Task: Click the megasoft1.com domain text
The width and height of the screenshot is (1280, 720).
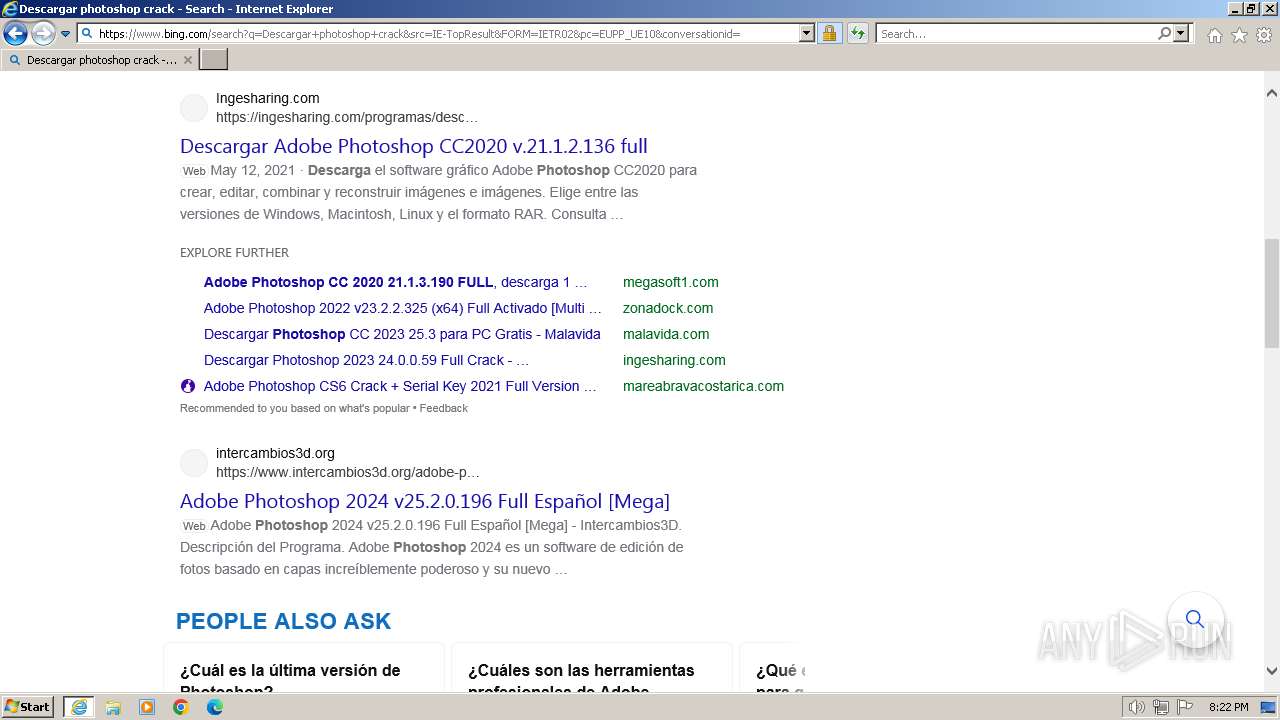Action: click(670, 282)
